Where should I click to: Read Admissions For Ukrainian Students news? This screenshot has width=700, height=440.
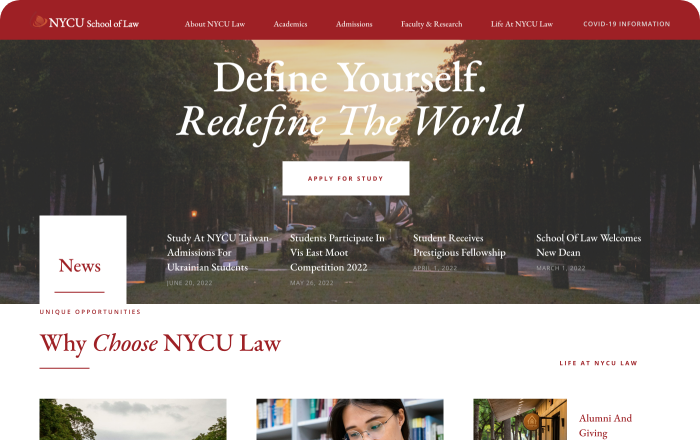pyautogui.click(x=219, y=253)
